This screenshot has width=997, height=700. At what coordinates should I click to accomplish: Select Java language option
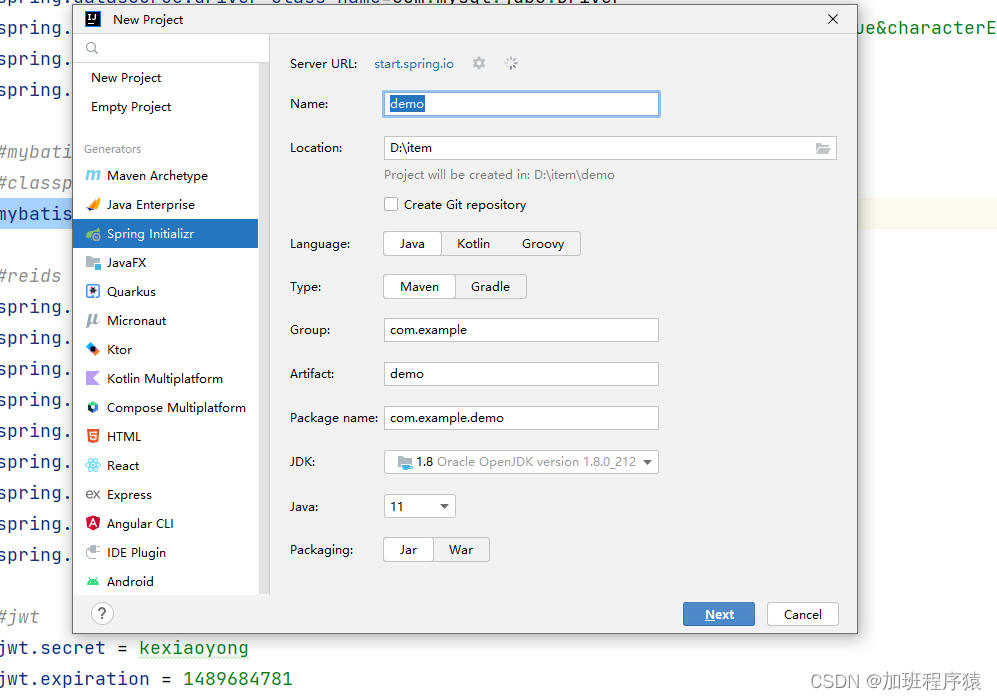(x=412, y=244)
